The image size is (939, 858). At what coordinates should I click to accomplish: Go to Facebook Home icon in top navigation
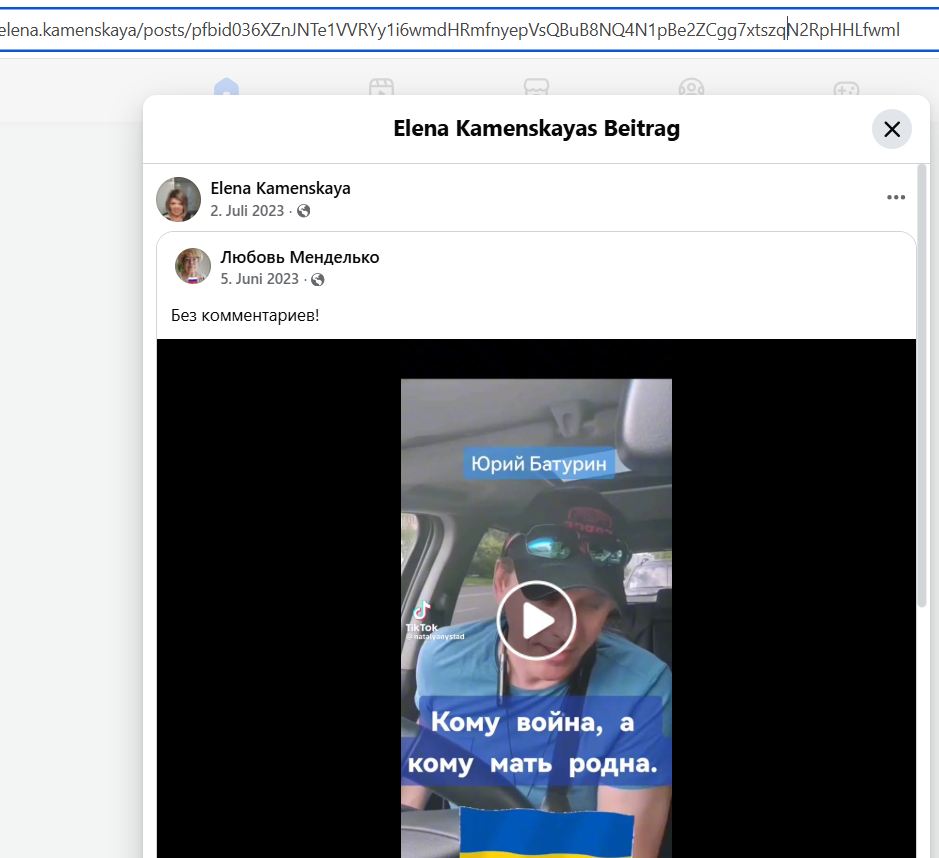click(x=226, y=88)
